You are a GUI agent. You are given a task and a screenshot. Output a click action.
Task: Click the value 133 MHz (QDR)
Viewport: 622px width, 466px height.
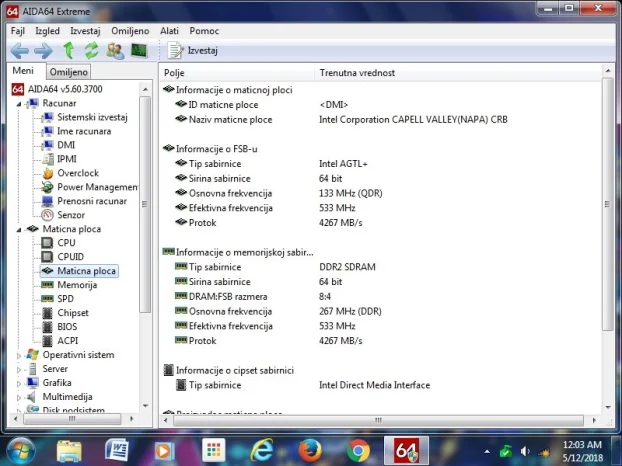351,194
